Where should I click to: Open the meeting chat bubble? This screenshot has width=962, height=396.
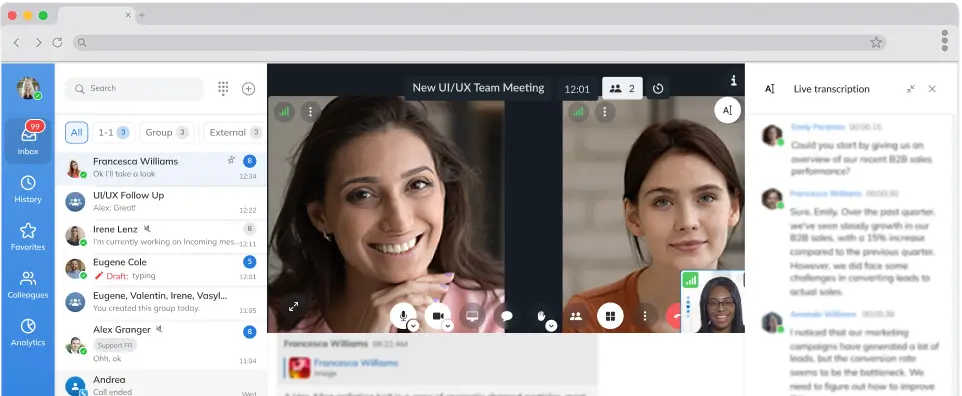click(506, 316)
